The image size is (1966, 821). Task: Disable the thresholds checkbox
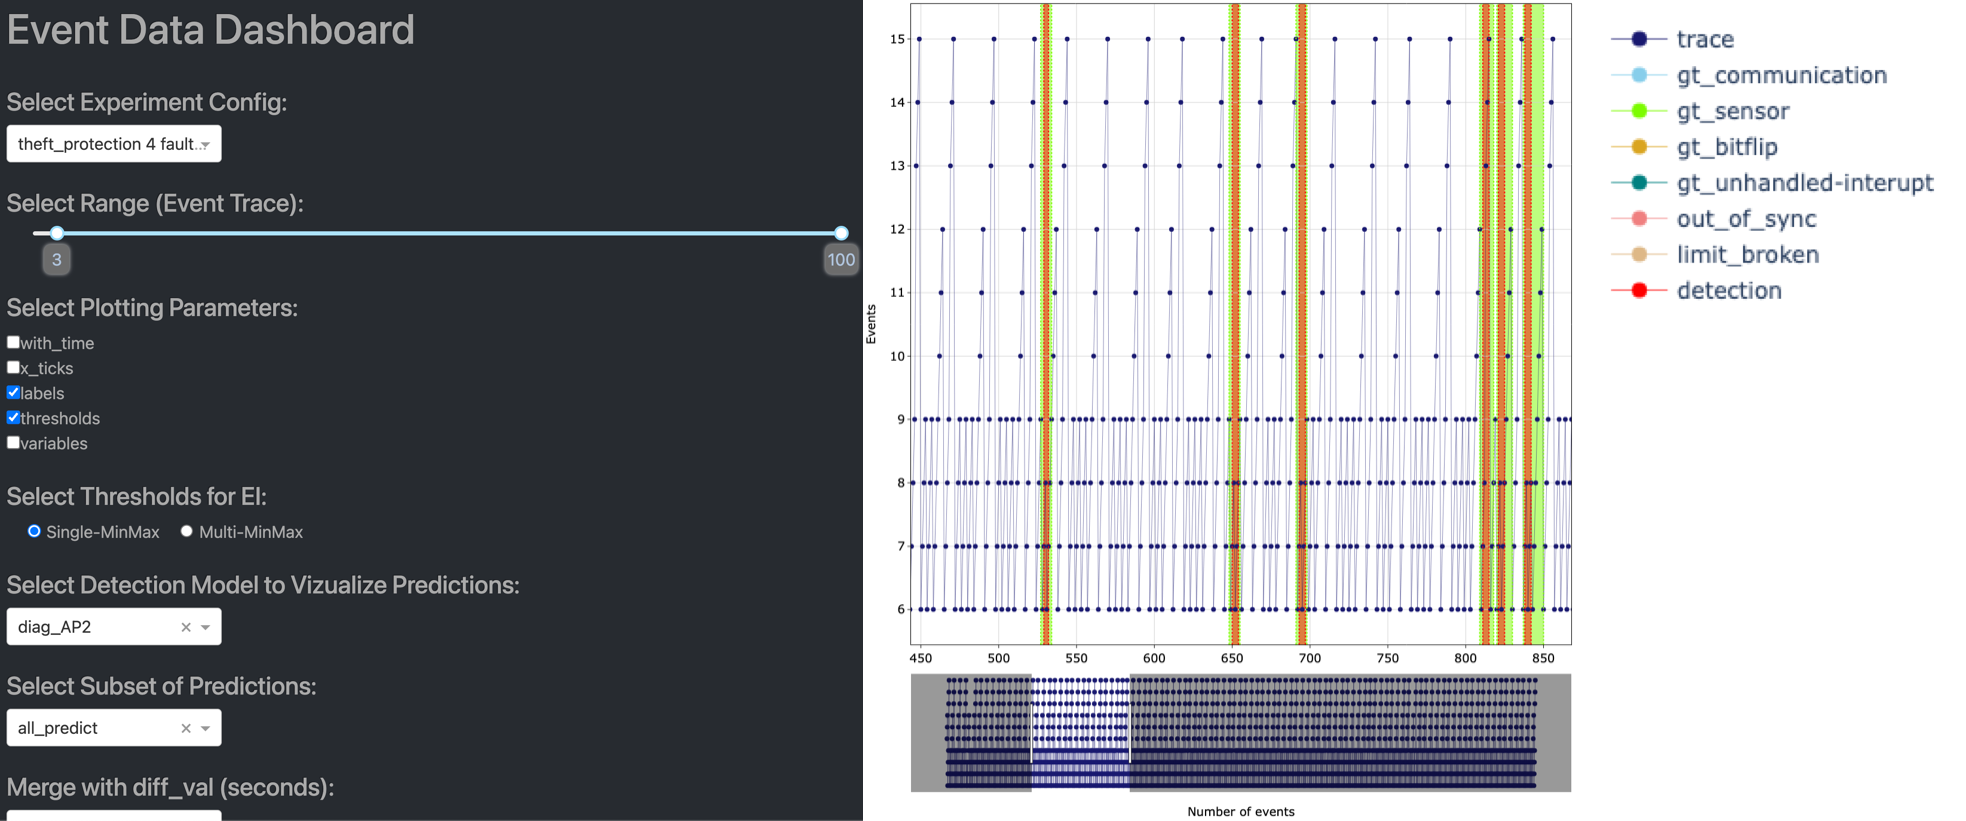14,418
